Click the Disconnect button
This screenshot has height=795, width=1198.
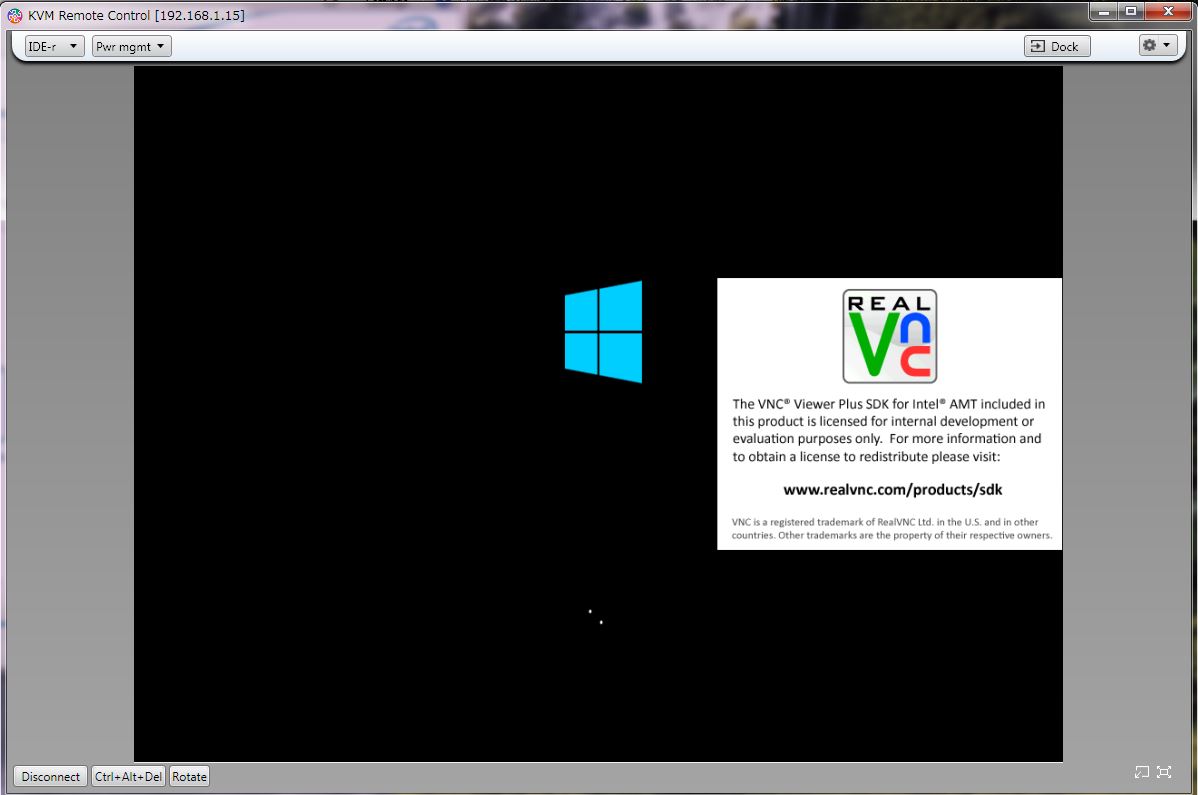coord(50,777)
